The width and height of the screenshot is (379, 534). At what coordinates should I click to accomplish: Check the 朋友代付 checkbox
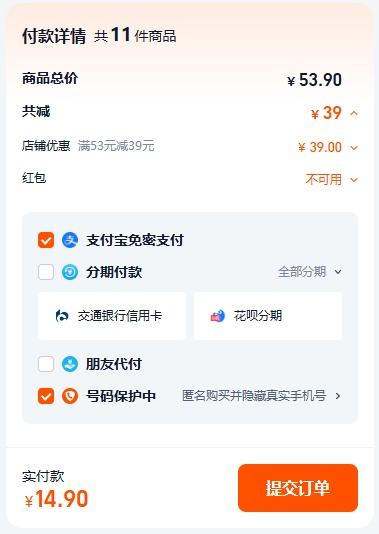(46, 364)
